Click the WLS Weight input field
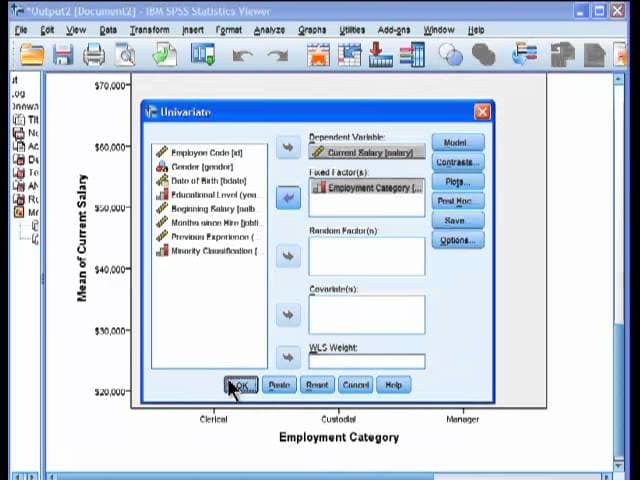Screen dimensions: 640x480 [367, 361]
